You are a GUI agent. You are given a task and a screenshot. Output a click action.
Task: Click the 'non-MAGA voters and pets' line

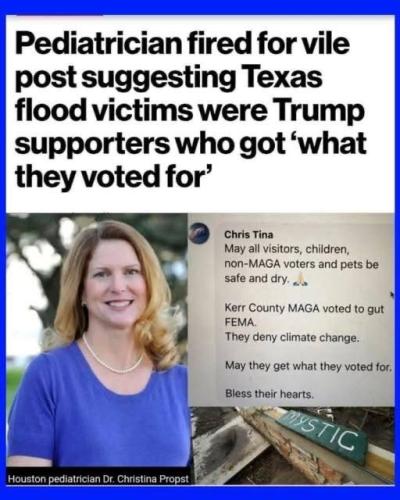point(302,265)
